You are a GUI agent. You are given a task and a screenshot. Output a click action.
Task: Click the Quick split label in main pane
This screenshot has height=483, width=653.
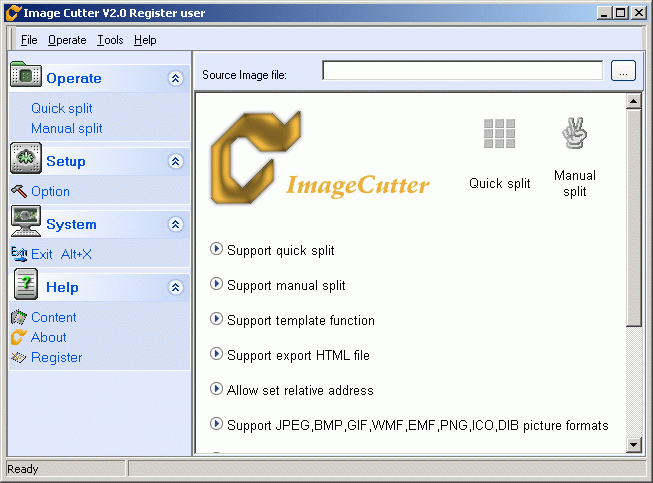500,184
